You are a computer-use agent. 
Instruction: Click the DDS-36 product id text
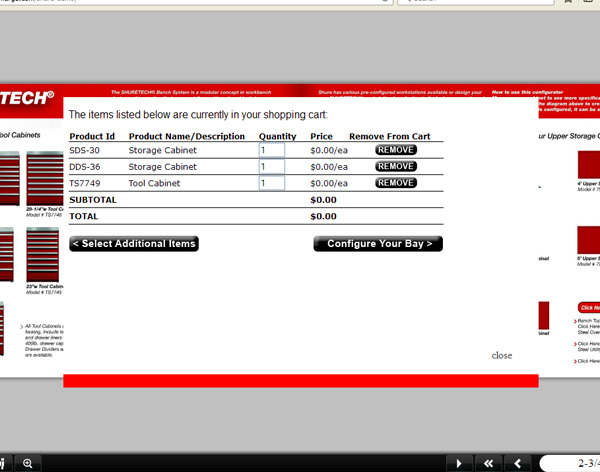point(85,167)
